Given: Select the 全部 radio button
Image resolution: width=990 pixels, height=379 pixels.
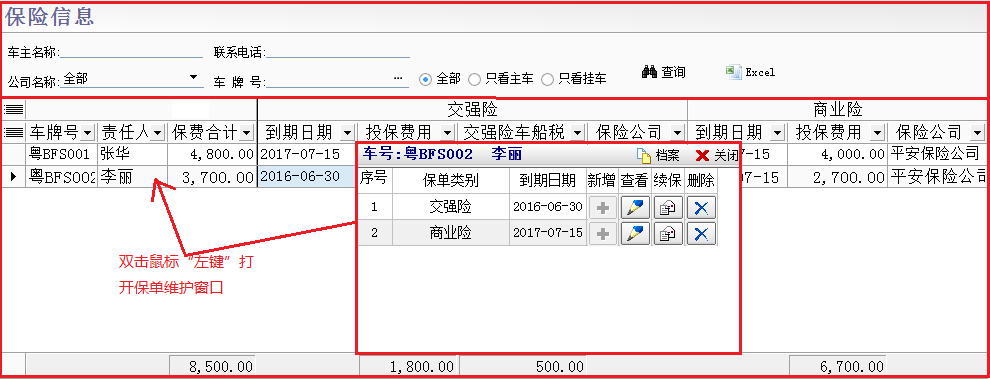Looking at the screenshot, I should click(x=425, y=79).
